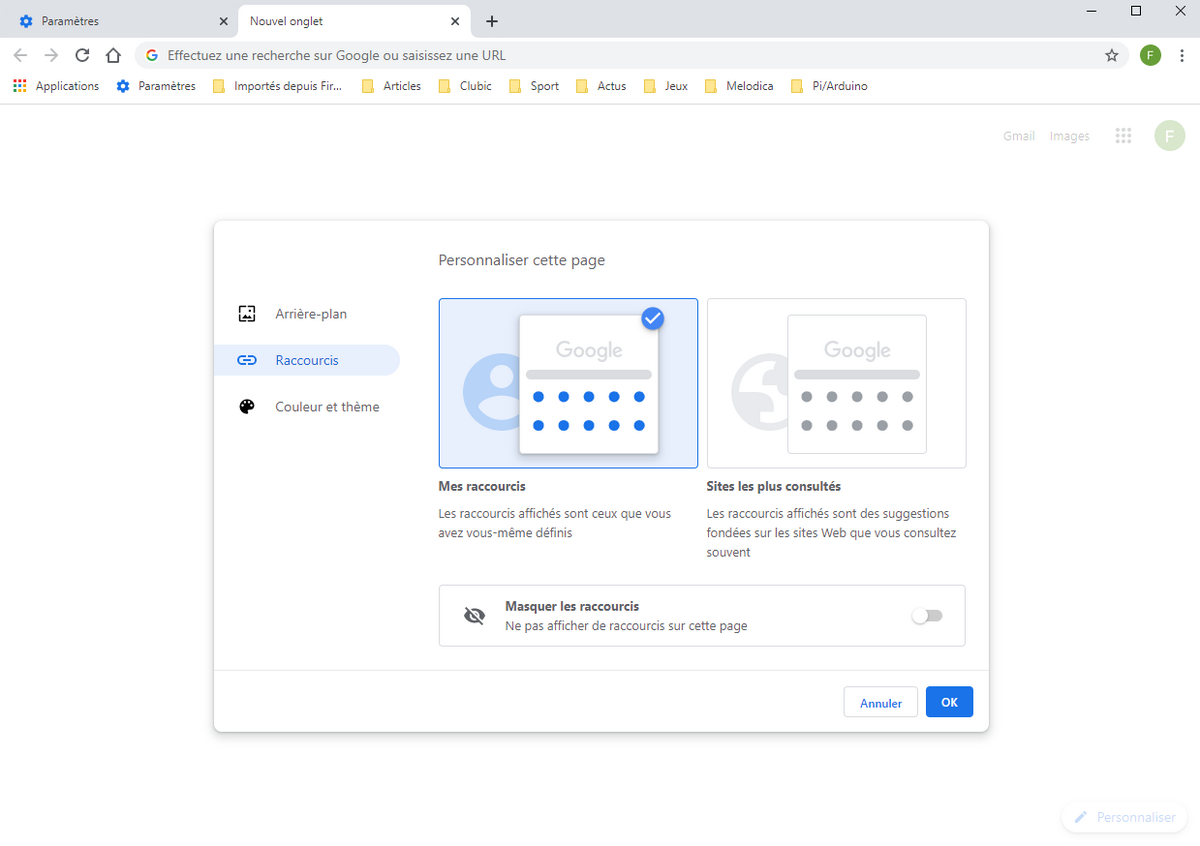Open the Jeux bookmark folder
The image size is (1200, 846).
tap(666, 86)
